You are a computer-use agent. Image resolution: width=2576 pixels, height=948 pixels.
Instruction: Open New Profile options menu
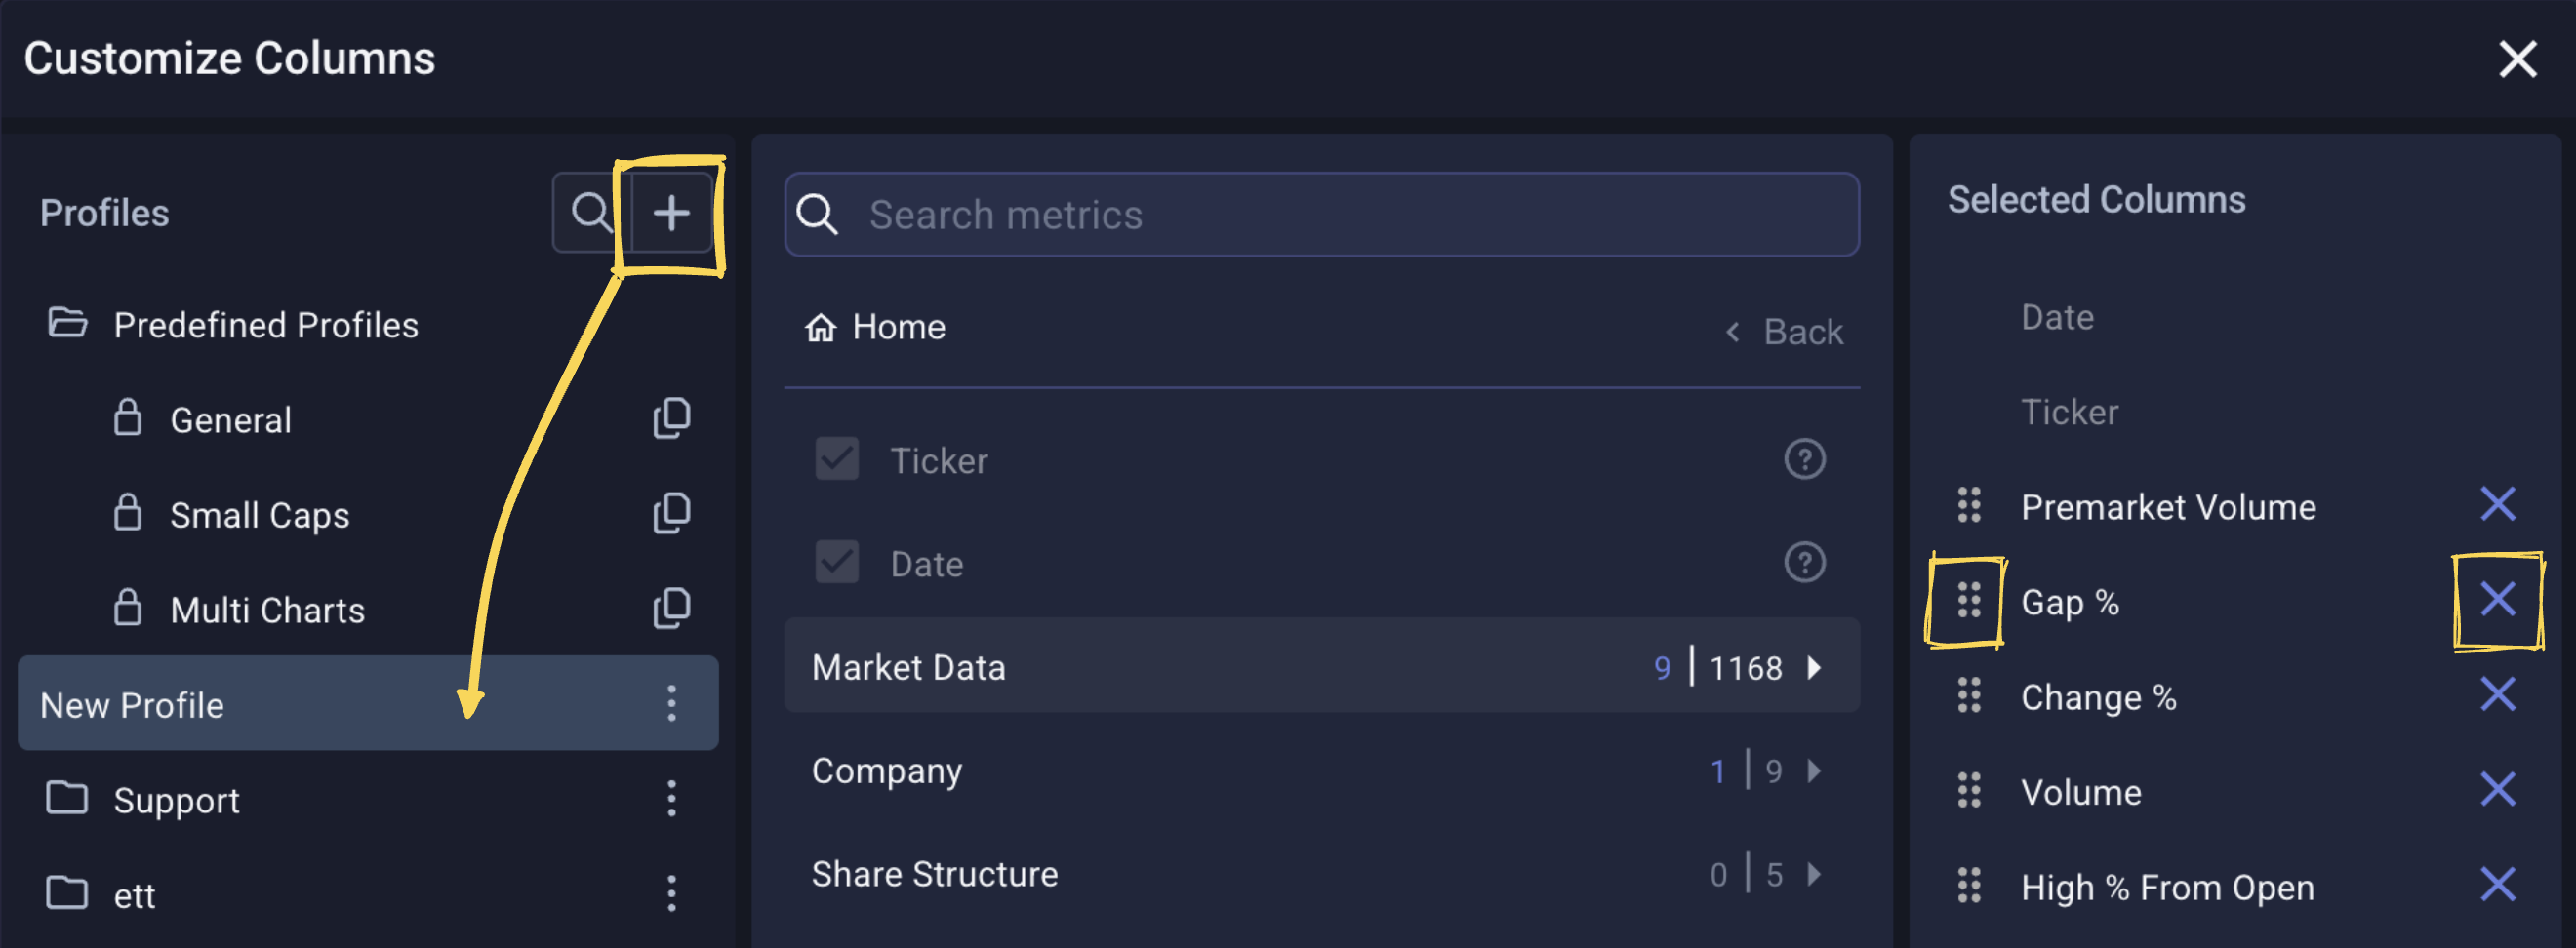click(671, 704)
